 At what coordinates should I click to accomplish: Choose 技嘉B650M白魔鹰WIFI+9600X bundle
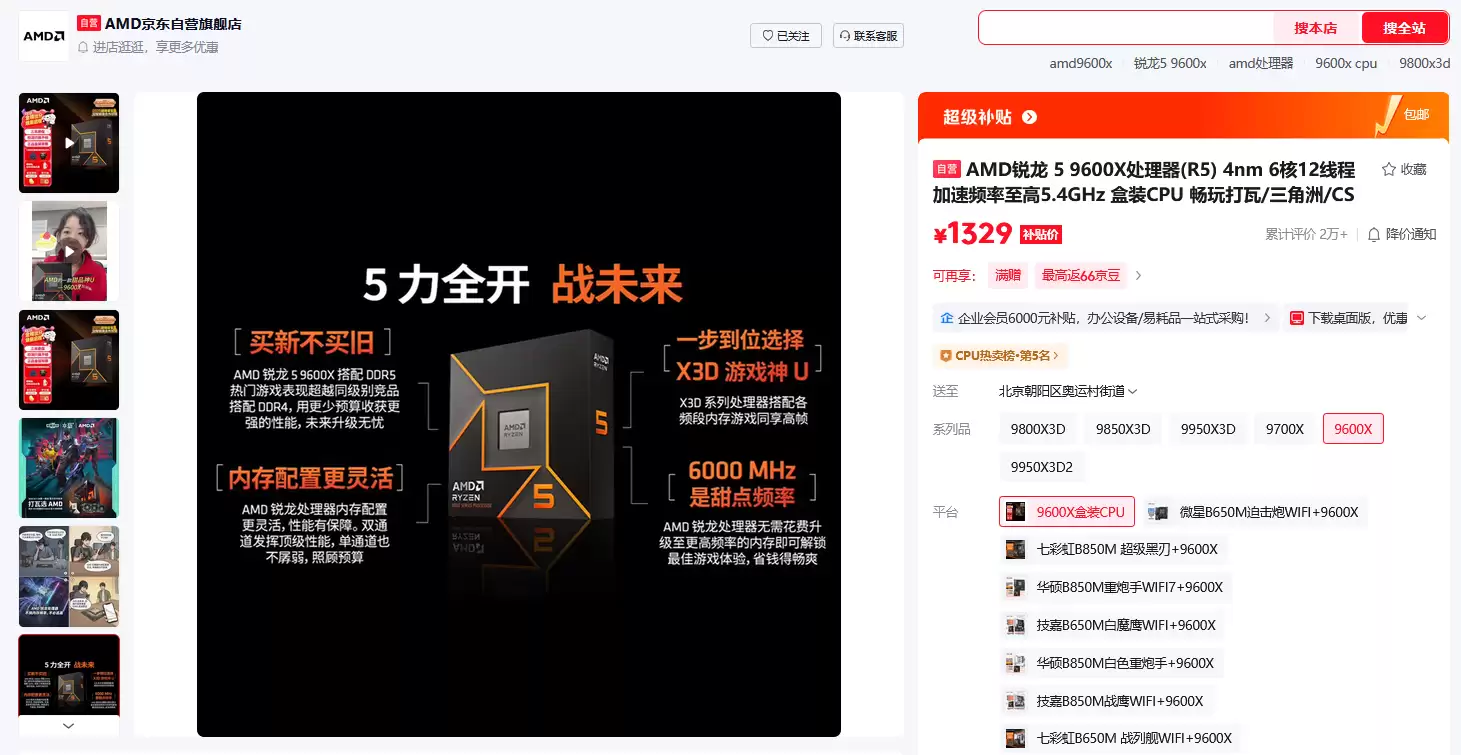point(1113,625)
